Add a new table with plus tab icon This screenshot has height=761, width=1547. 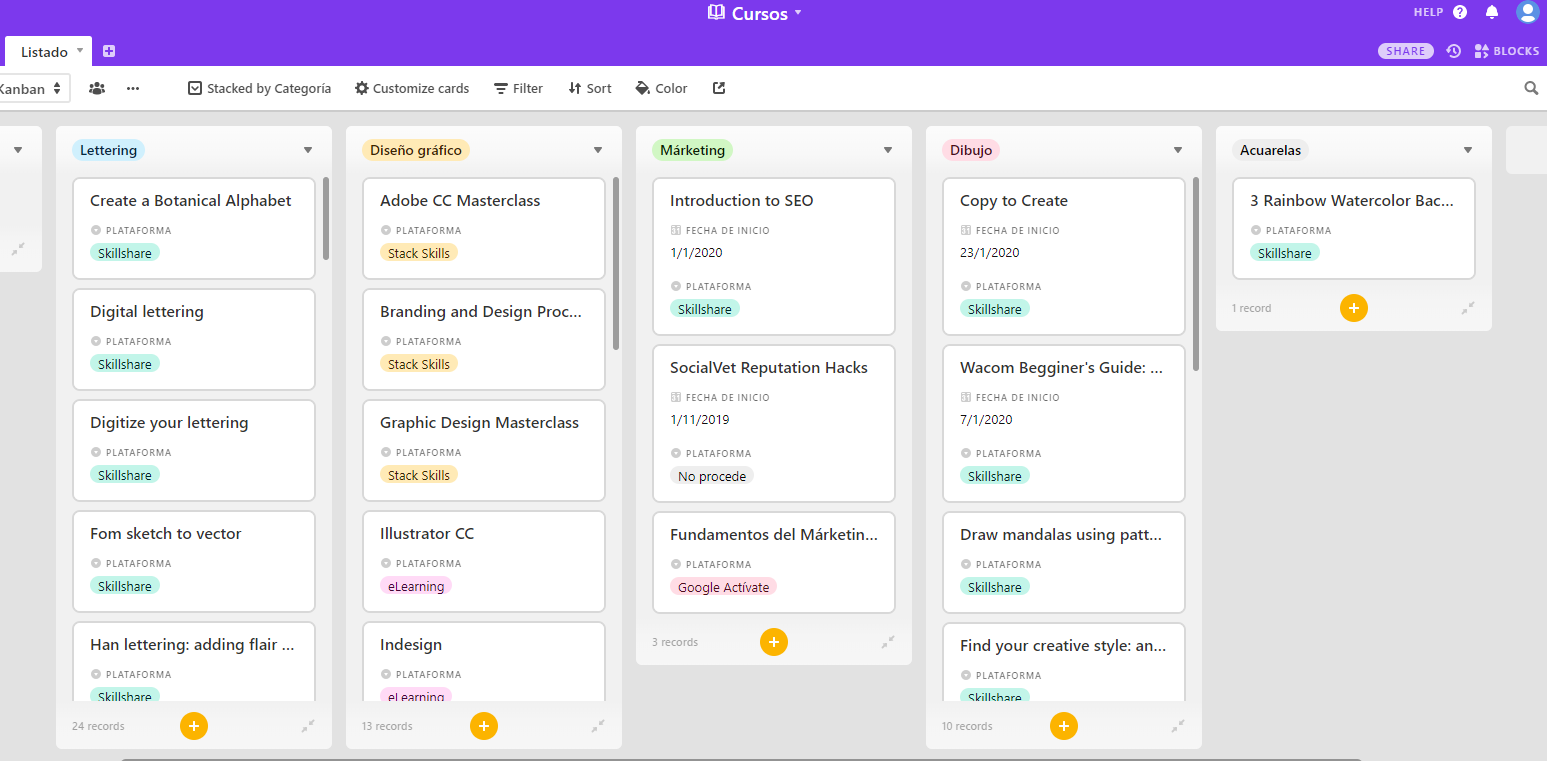109,51
